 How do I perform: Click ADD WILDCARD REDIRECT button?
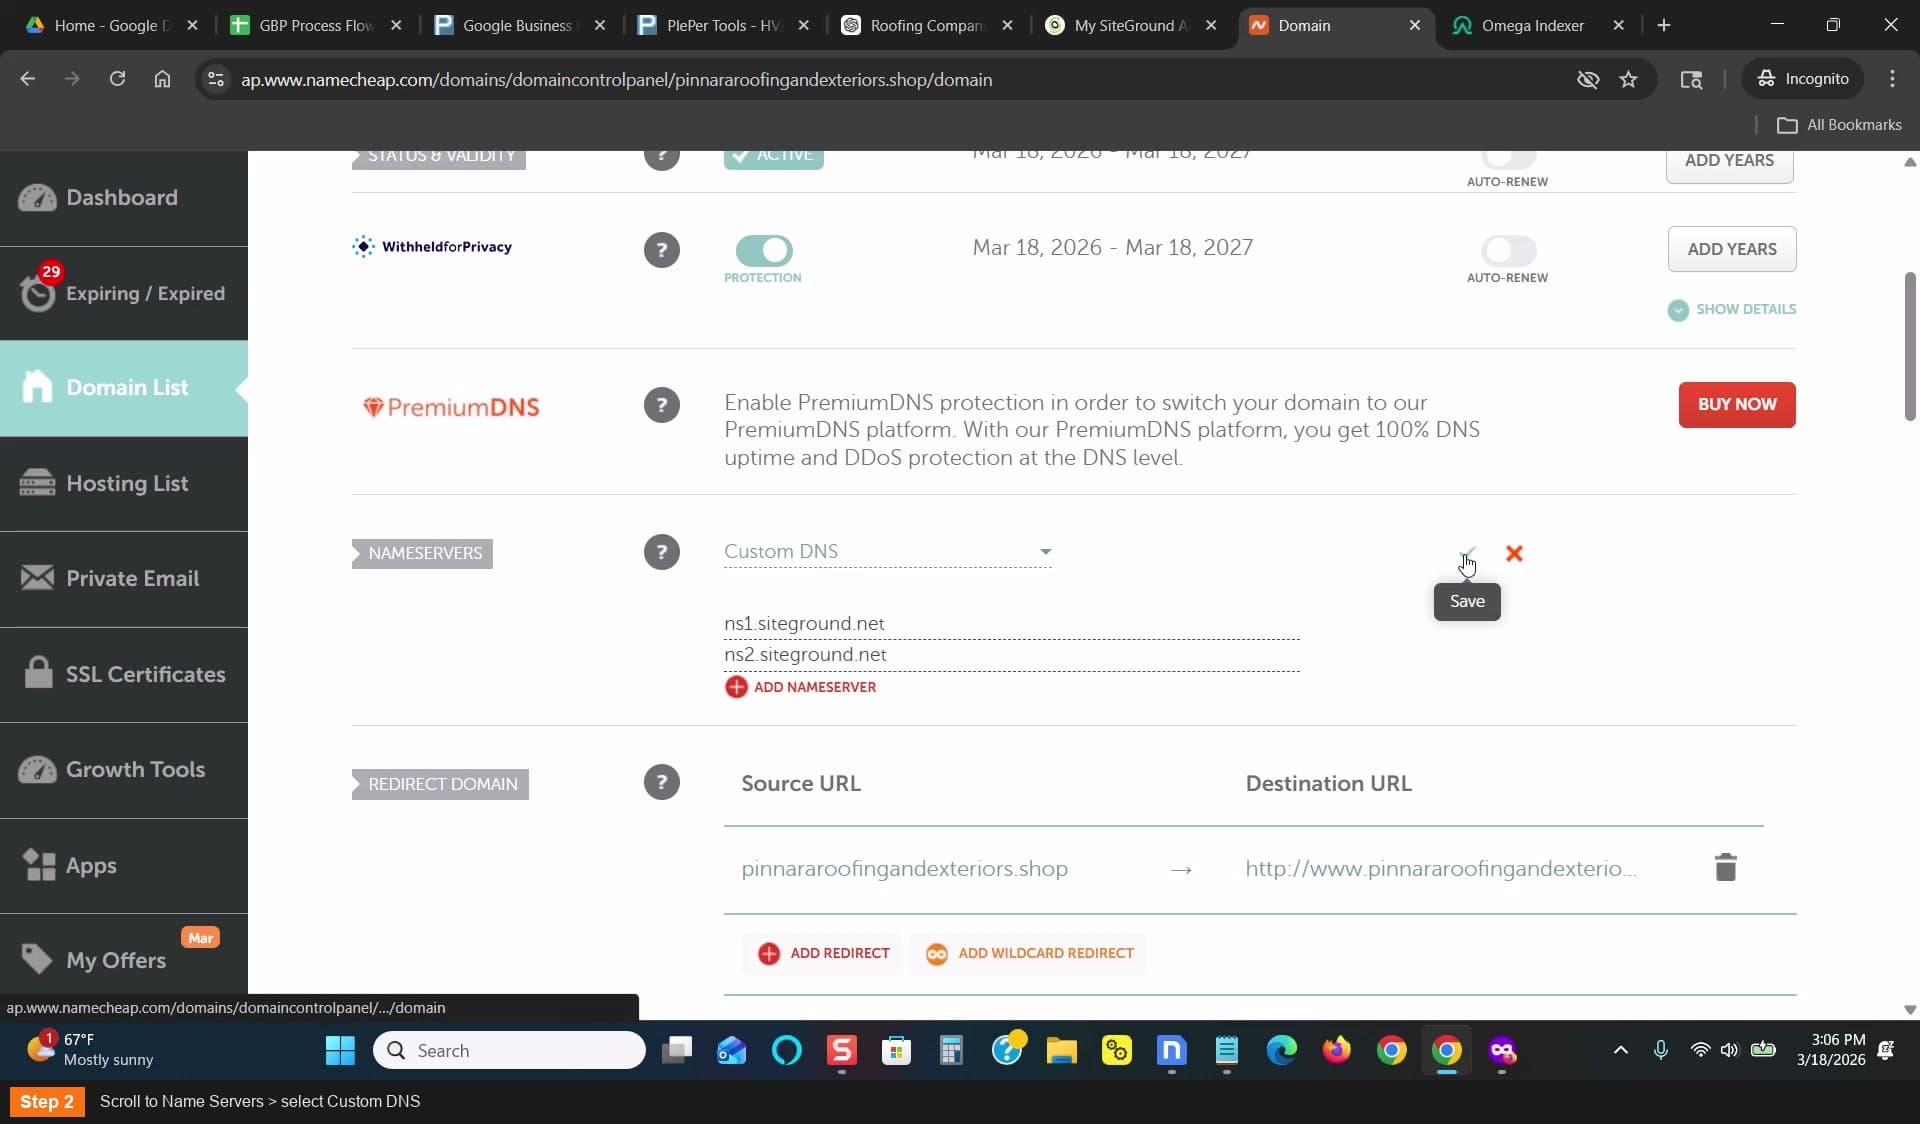click(1029, 954)
